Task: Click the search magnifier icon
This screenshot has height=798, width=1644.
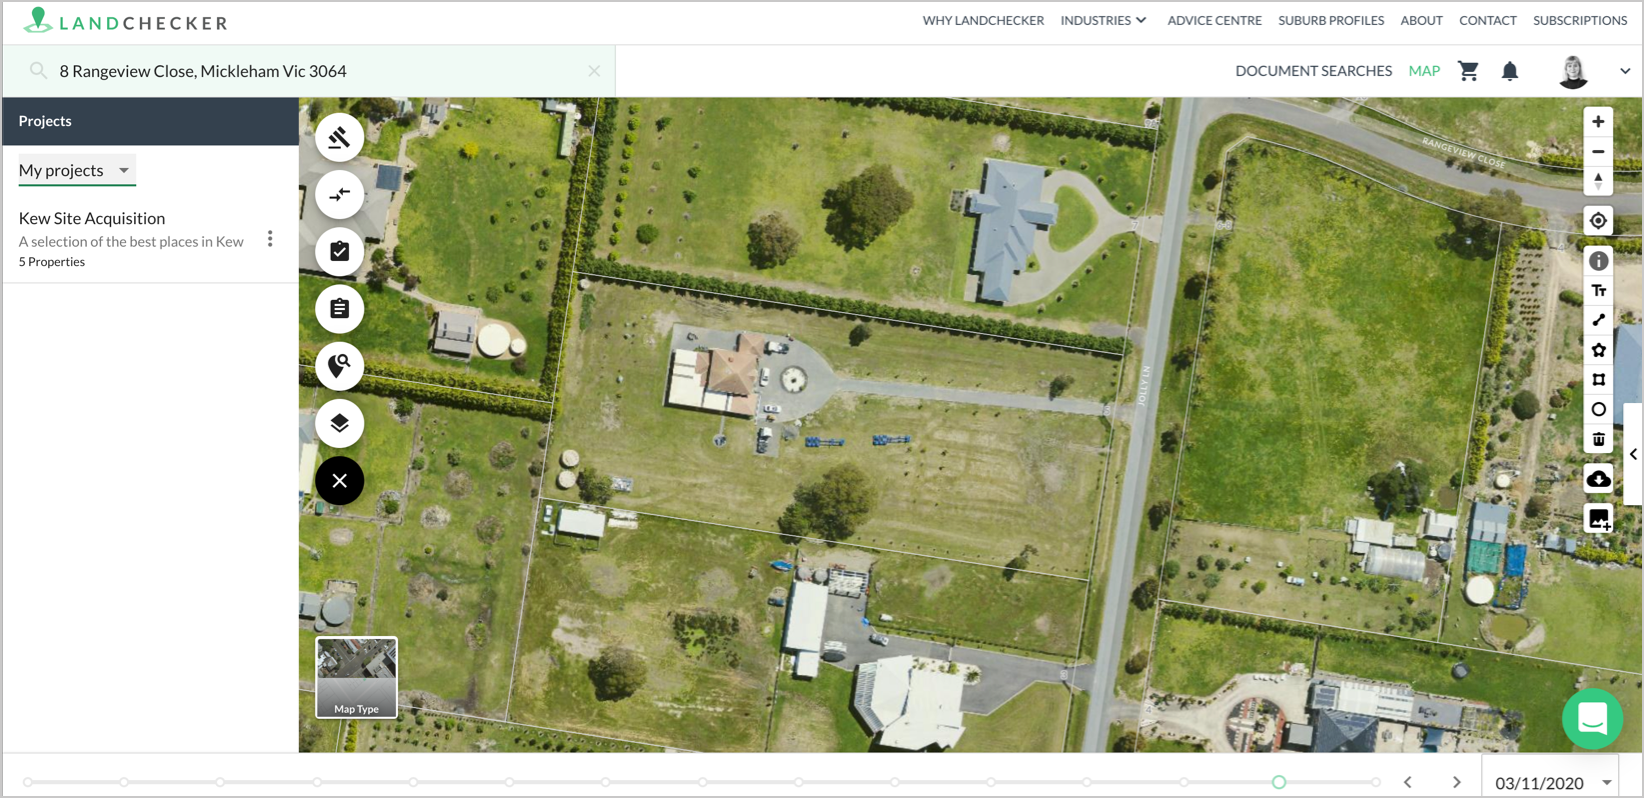Action: coord(38,71)
